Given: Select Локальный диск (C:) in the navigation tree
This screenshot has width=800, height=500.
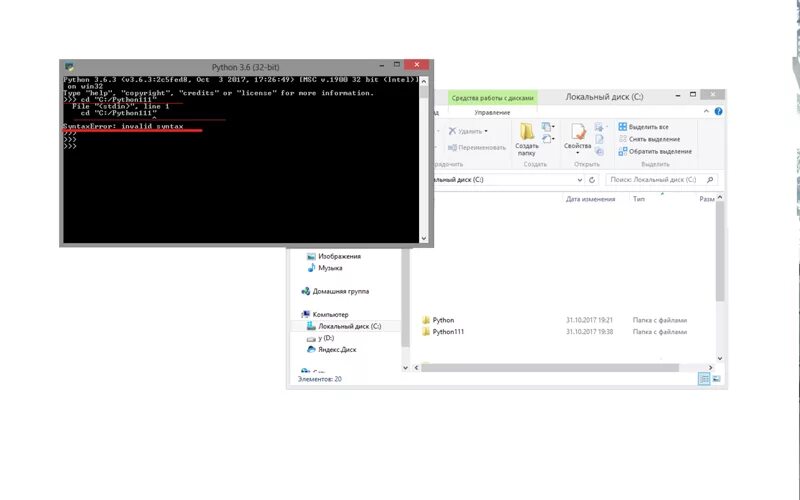Looking at the screenshot, I should [x=344, y=326].
